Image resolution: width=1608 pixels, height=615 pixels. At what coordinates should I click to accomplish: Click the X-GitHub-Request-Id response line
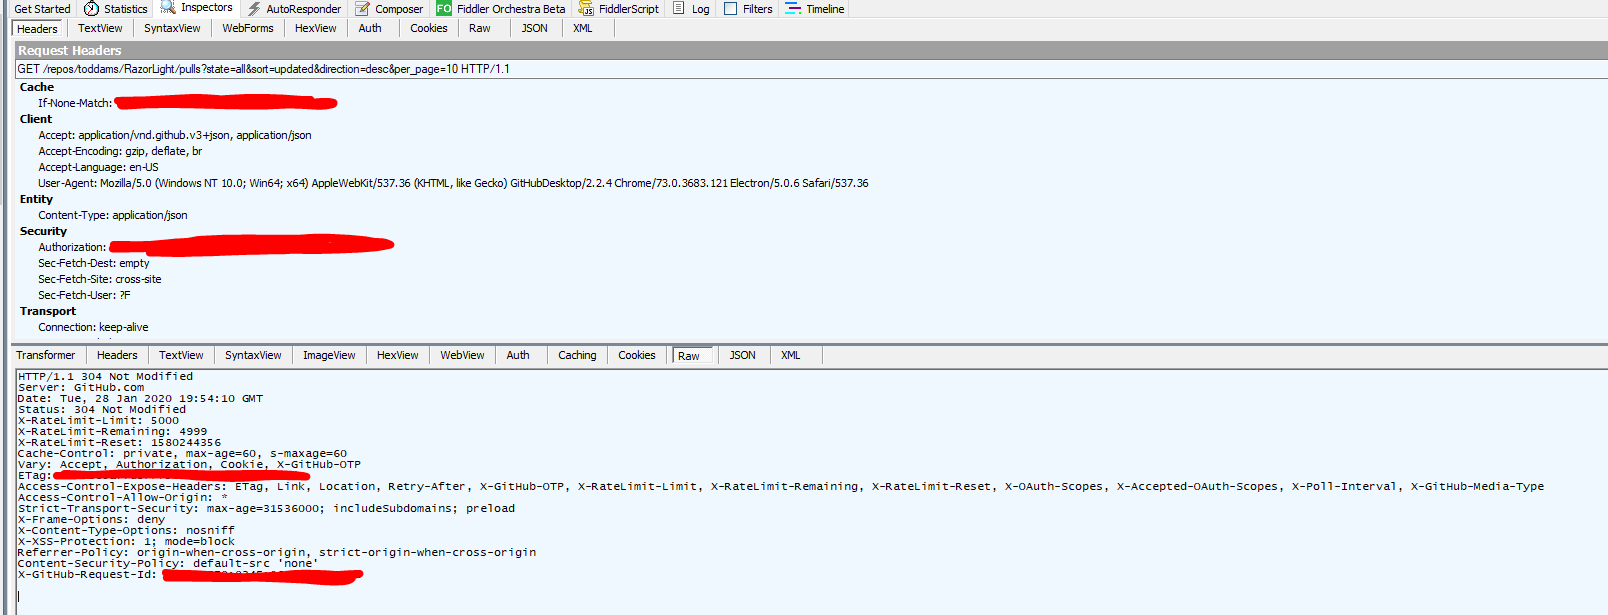click(x=190, y=575)
